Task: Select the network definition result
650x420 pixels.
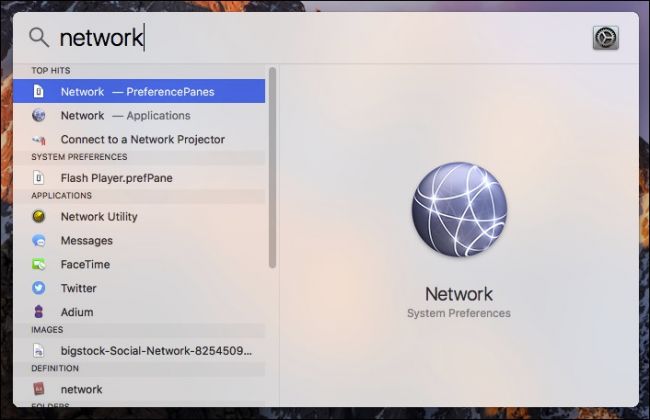Action: [139, 389]
